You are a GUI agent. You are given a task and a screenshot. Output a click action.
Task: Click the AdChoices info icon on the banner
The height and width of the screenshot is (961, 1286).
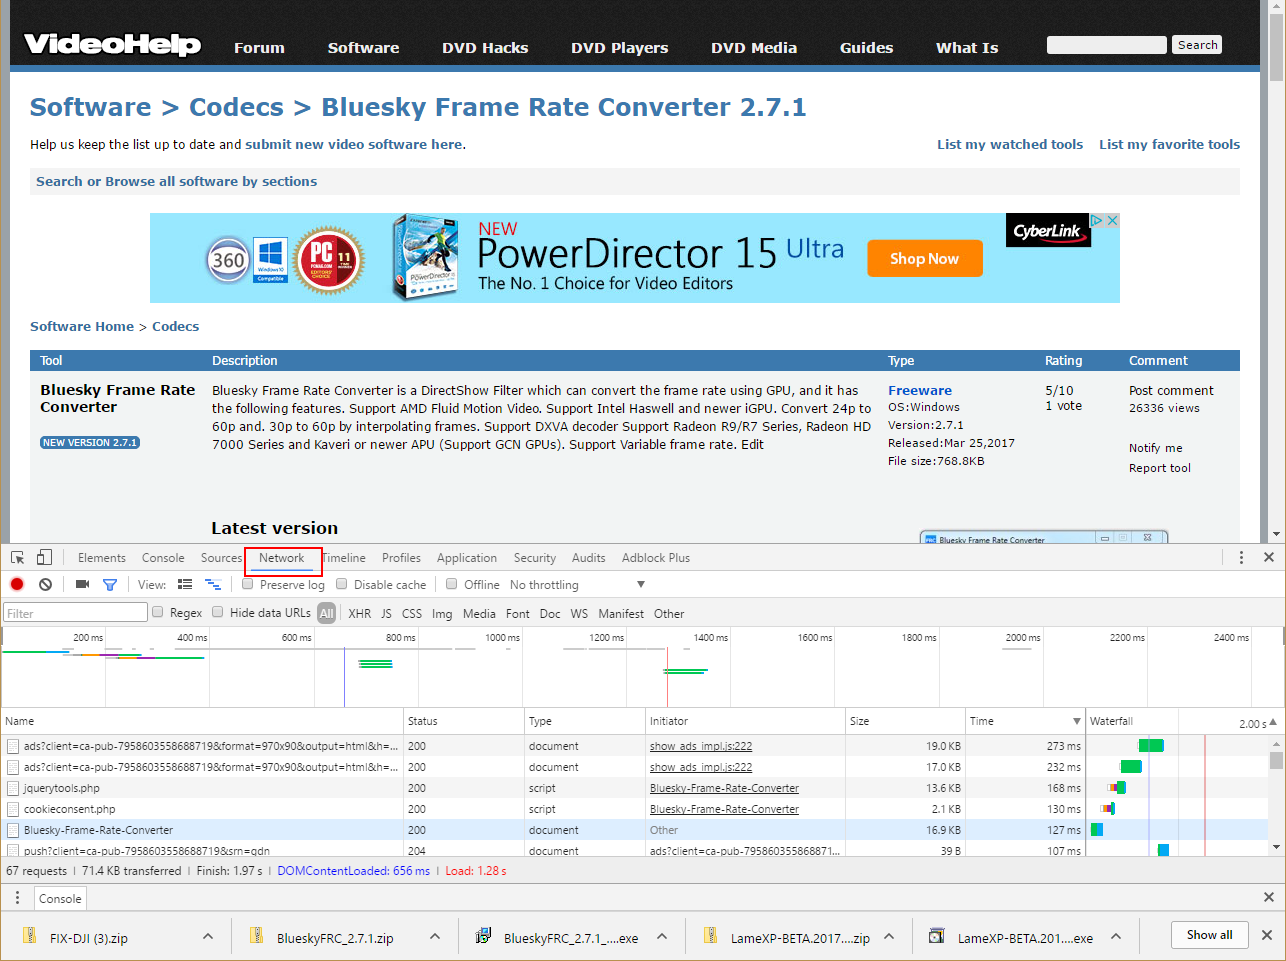[x=1097, y=220]
